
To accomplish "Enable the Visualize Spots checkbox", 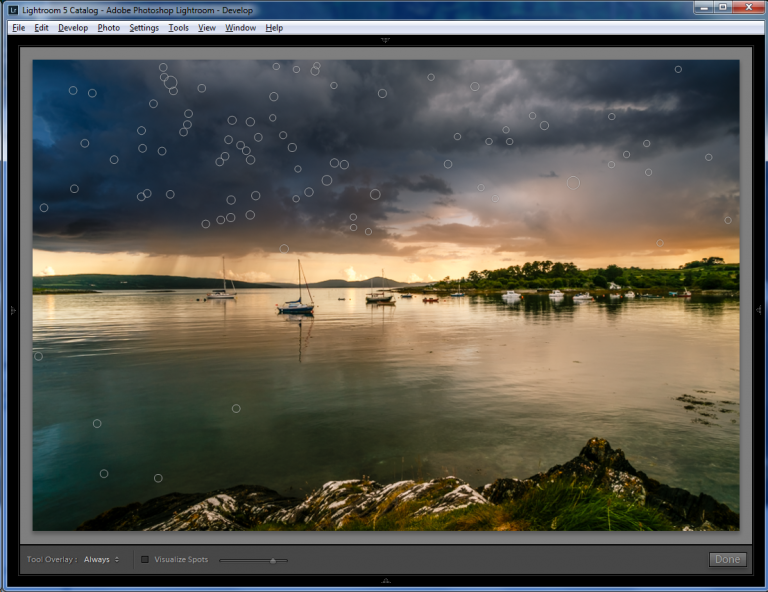I will (x=145, y=559).
